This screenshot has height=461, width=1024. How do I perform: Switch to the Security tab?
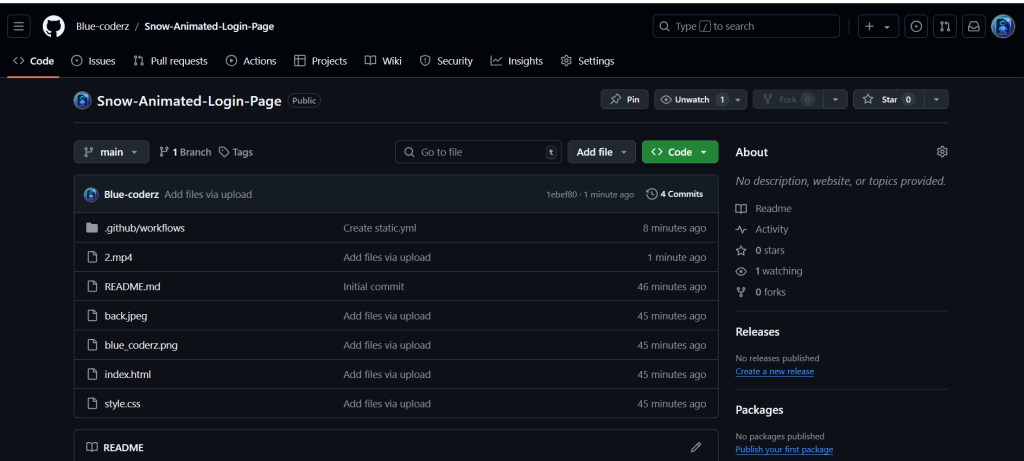[x=446, y=61]
